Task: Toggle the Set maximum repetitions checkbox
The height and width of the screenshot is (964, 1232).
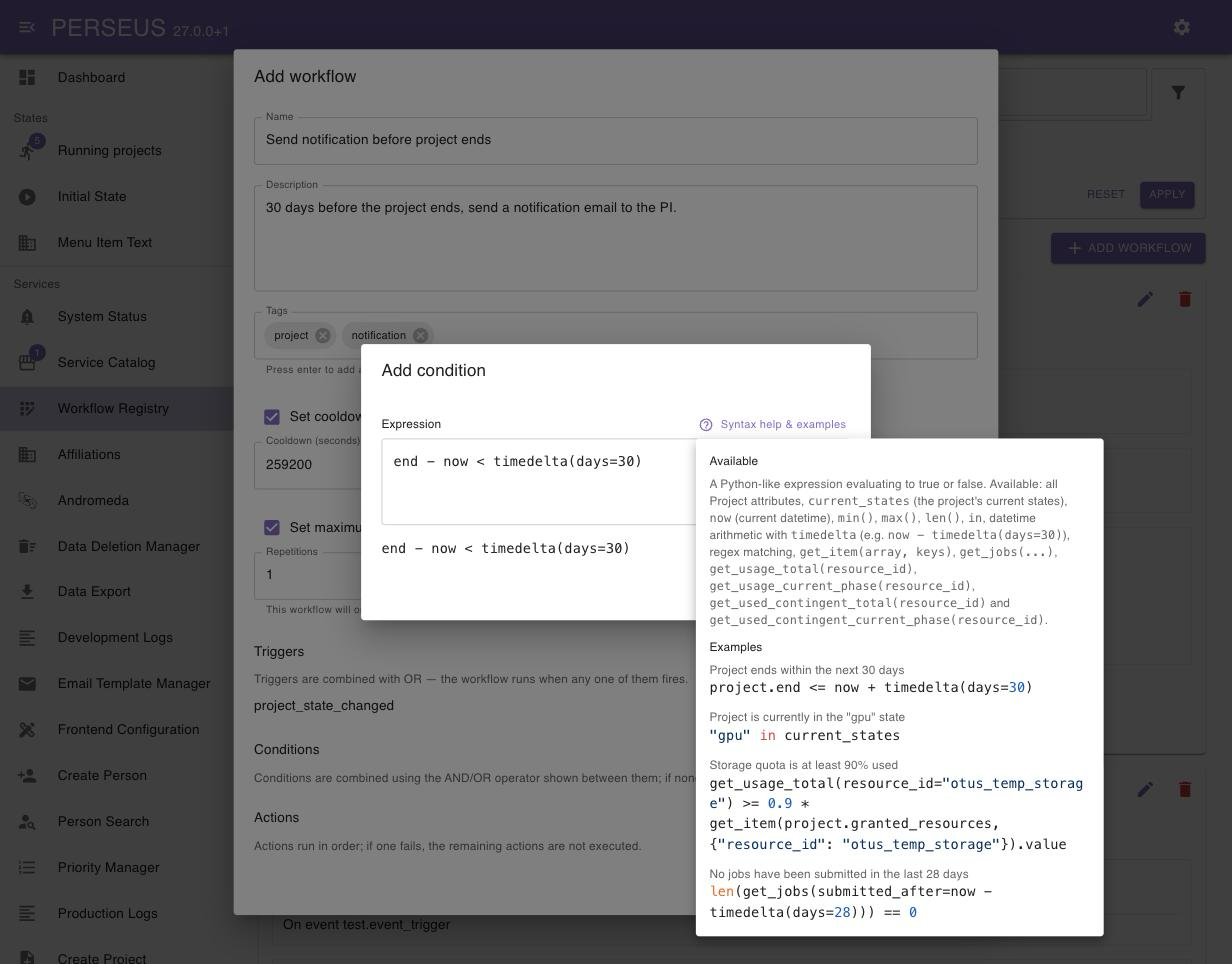Action: click(x=272, y=527)
